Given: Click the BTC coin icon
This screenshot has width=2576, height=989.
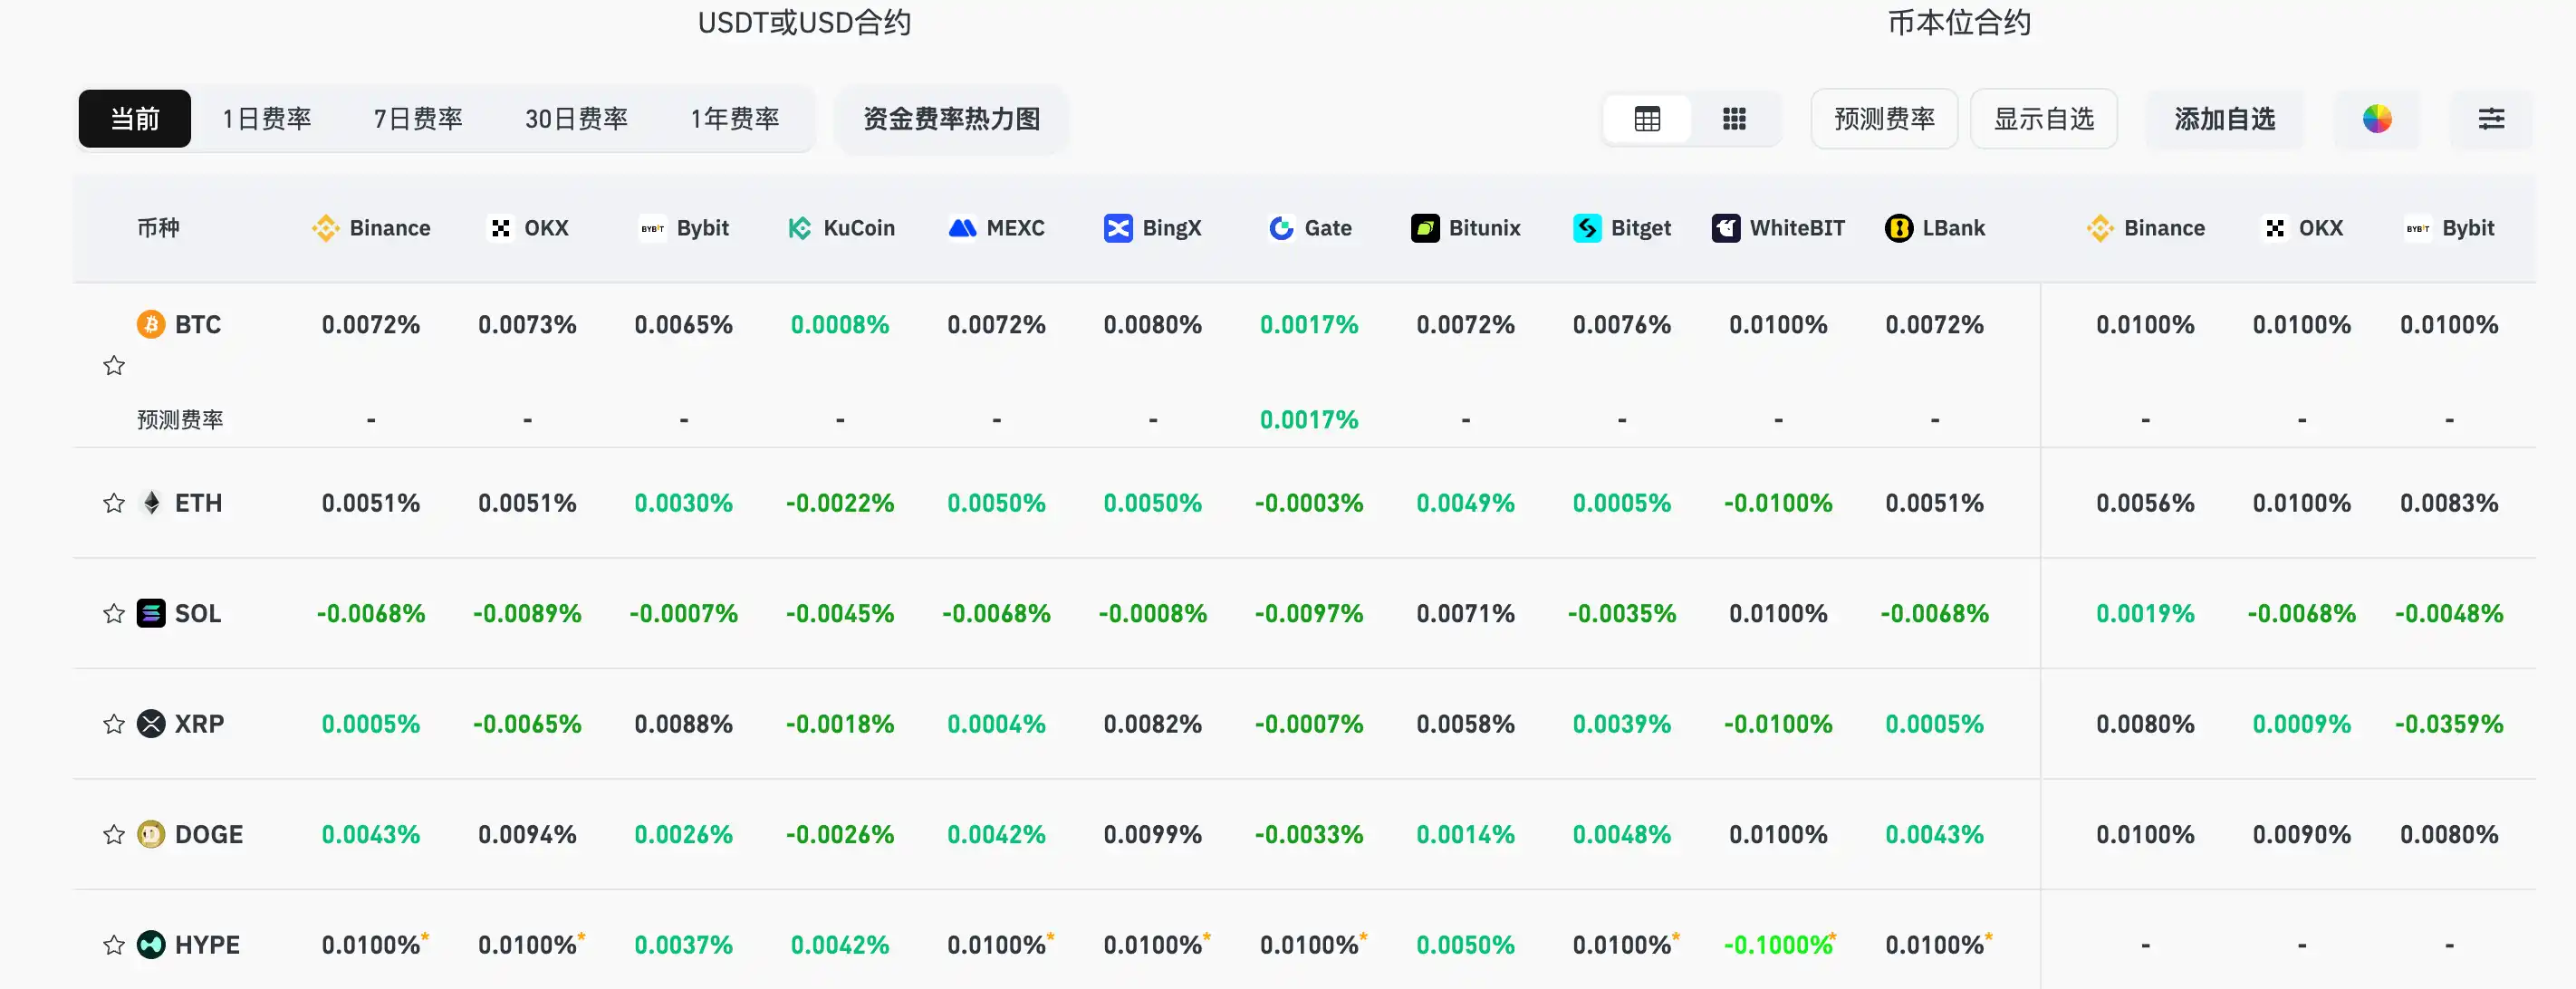Looking at the screenshot, I should tap(151, 324).
